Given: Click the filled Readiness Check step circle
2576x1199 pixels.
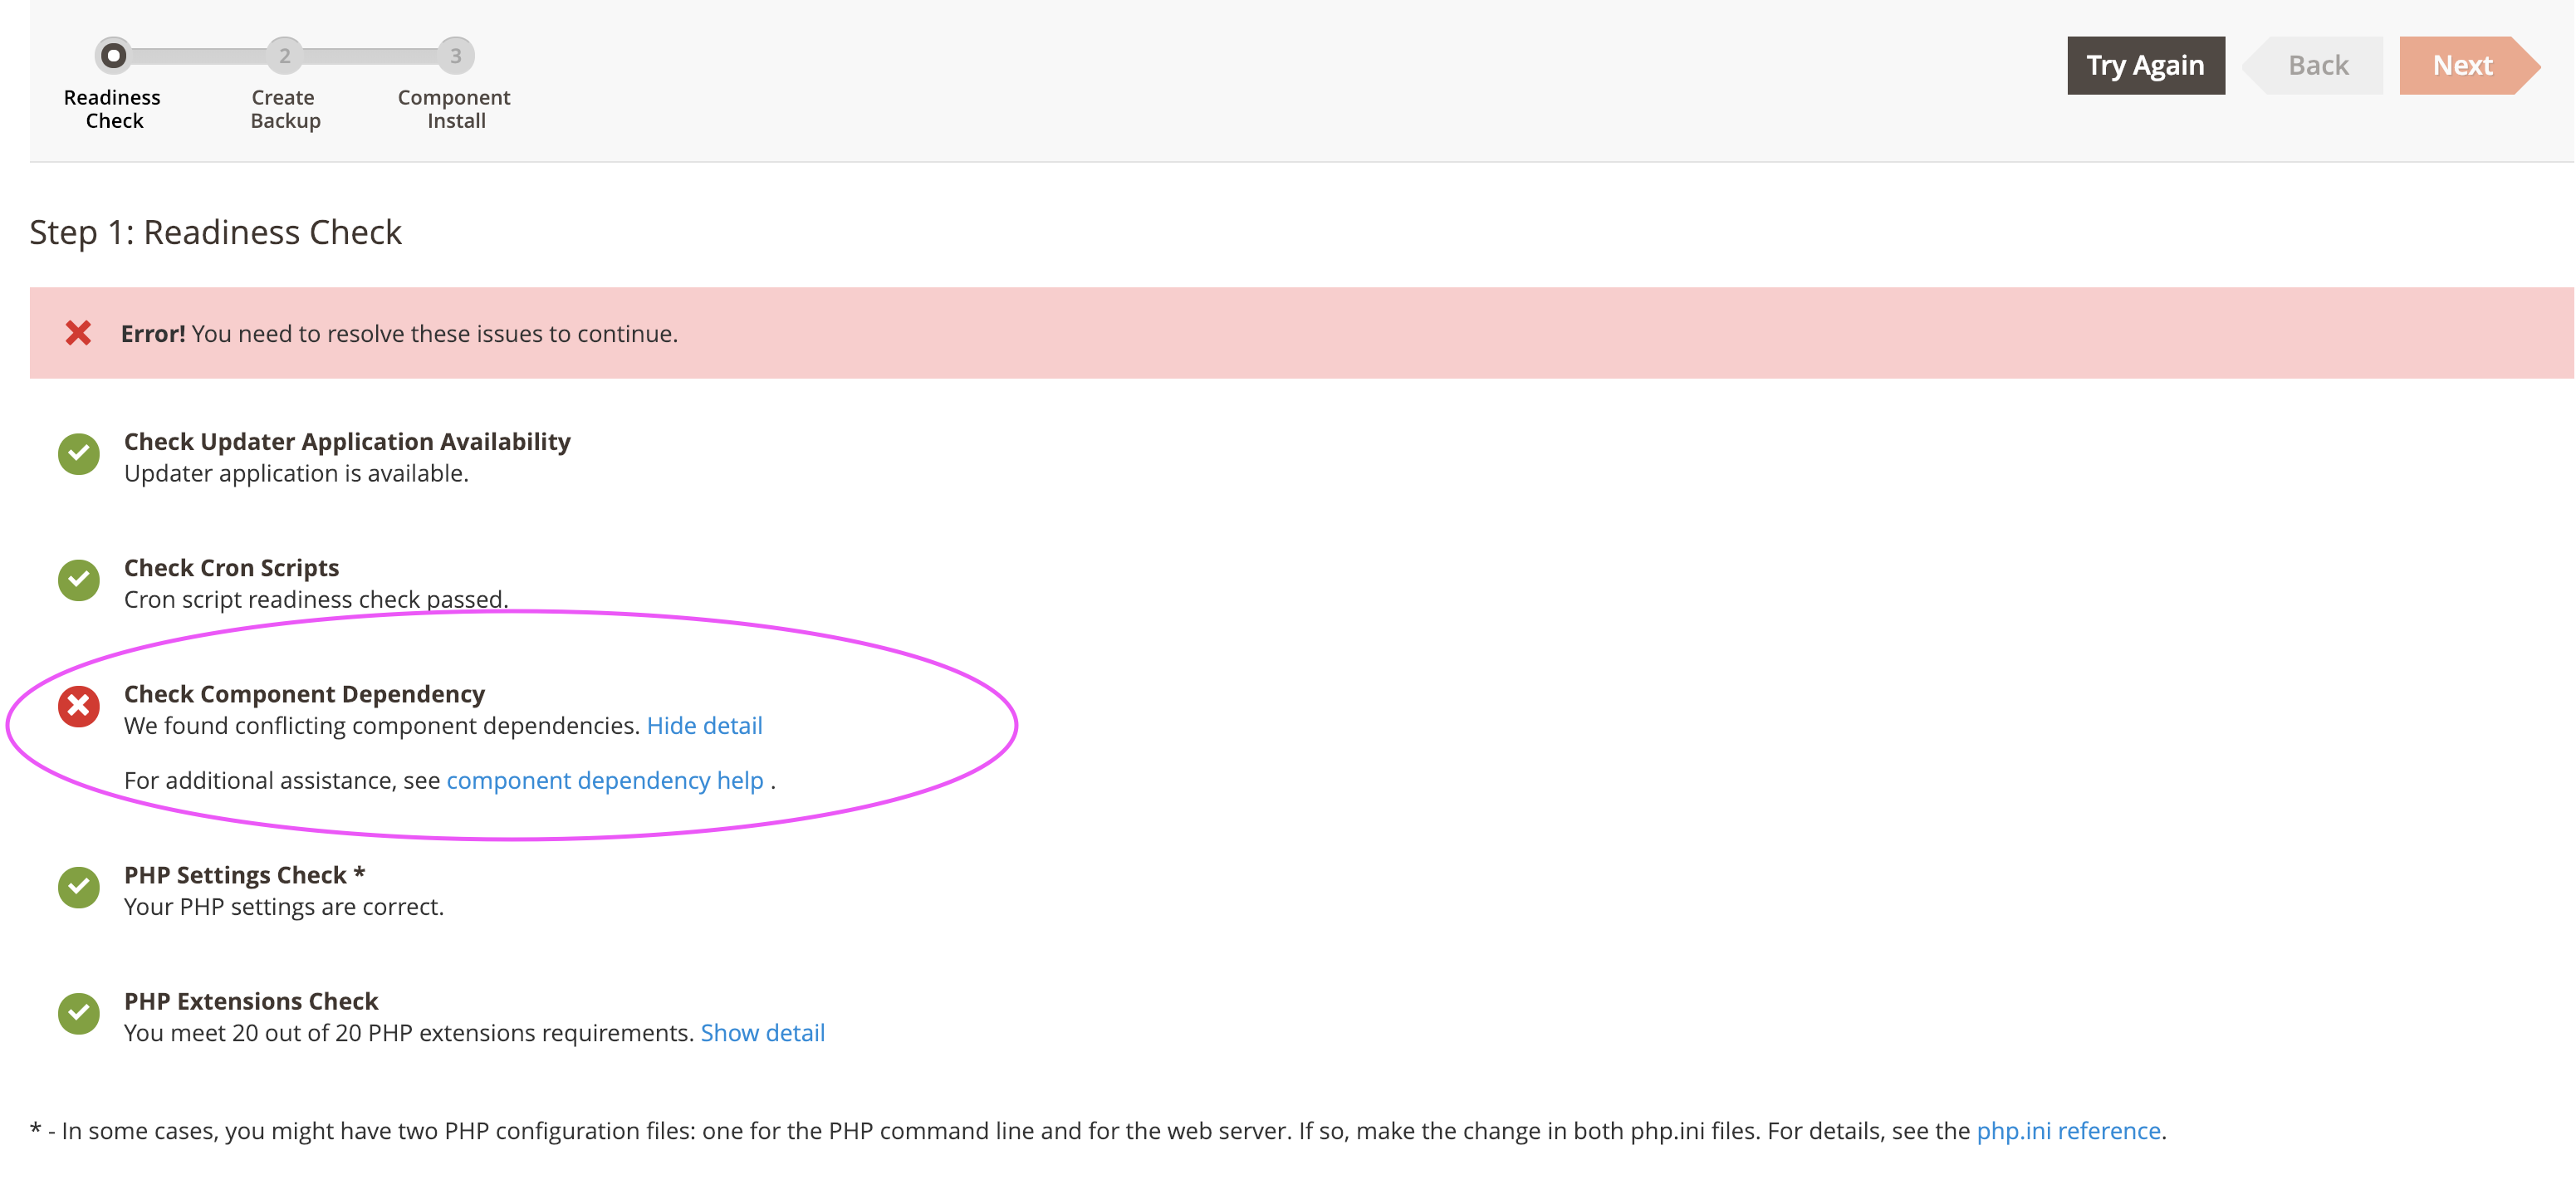Looking at the screenshot, I should (x=112, y=56).
